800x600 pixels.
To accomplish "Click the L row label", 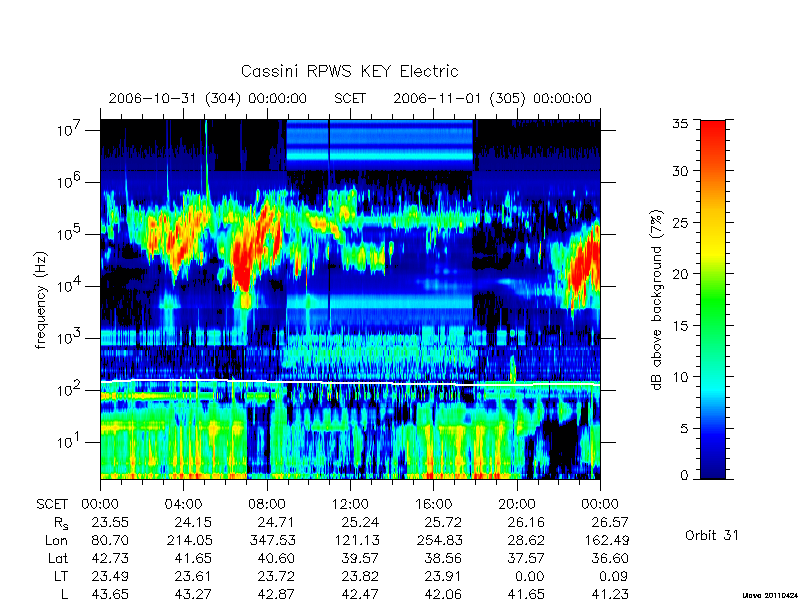I will point(64,593).
